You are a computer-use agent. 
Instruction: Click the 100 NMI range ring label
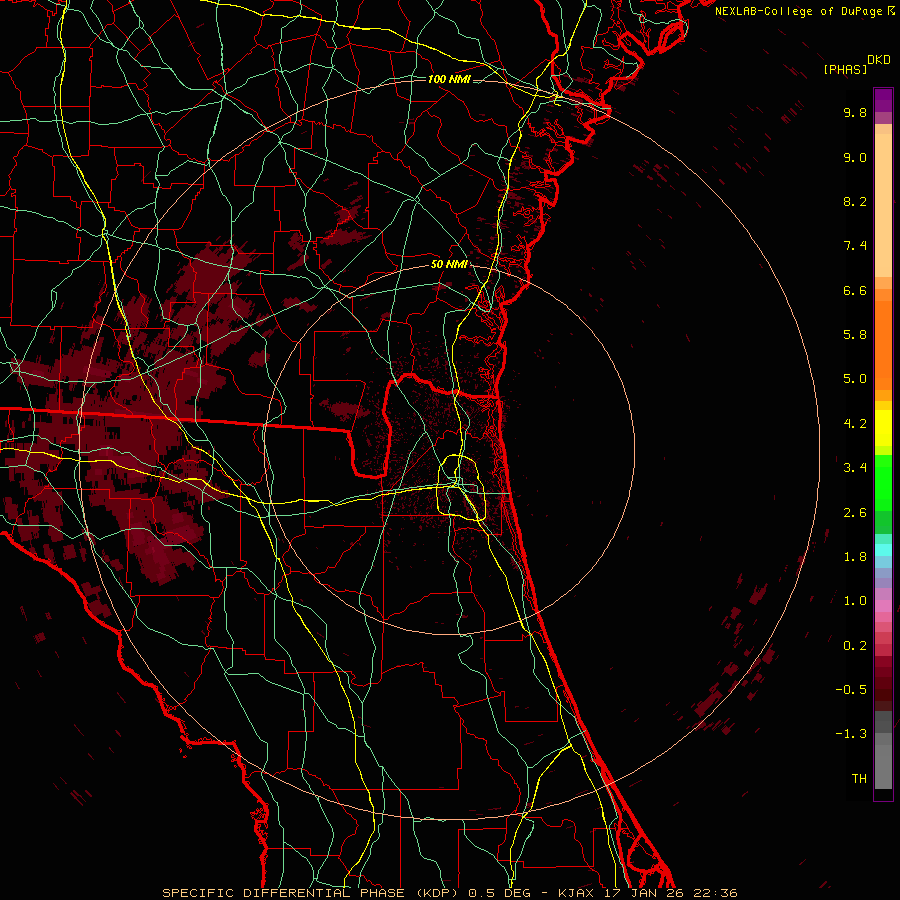(449, 79)
